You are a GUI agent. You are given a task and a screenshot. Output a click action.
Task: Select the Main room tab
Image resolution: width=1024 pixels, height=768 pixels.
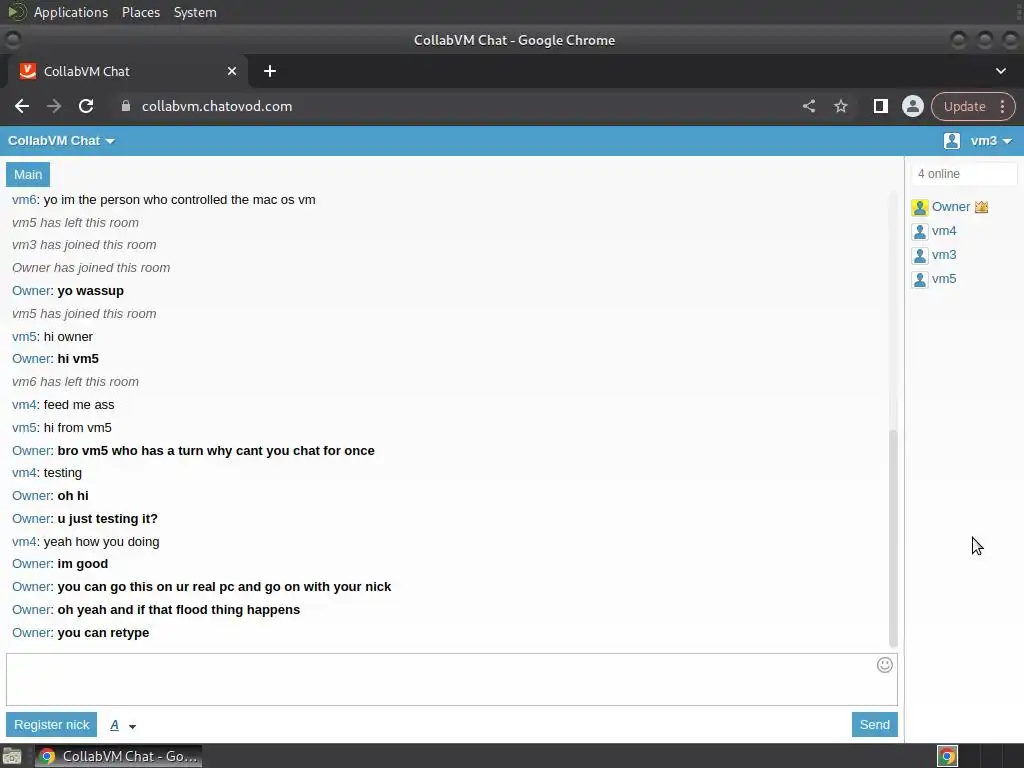click(28, 174)
